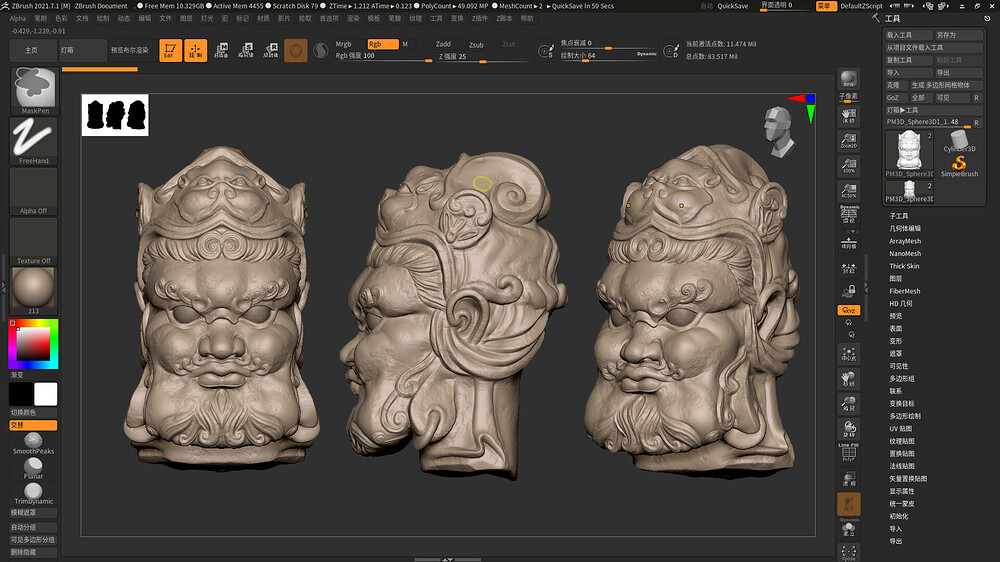Click the Move view hand icon
This screenshot has width=1000, height=562.
point(849,379)
